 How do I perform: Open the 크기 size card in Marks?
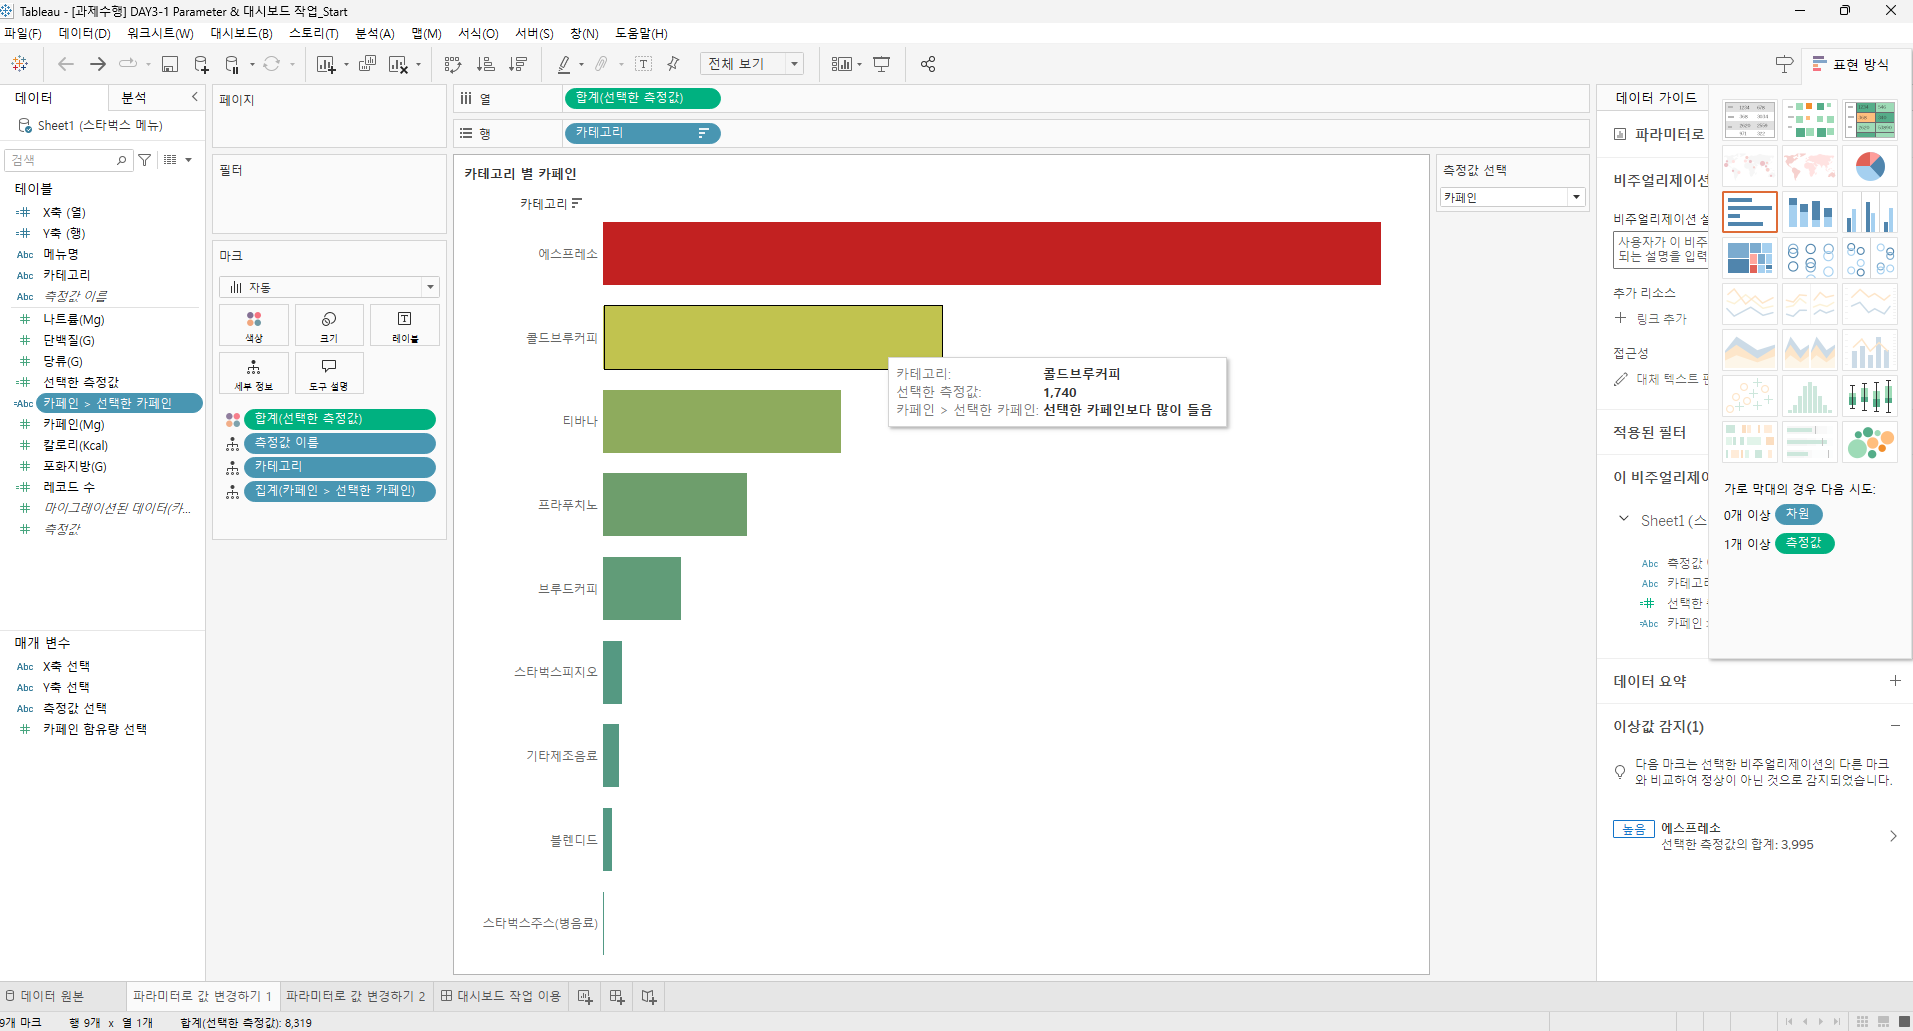point(329,326)
